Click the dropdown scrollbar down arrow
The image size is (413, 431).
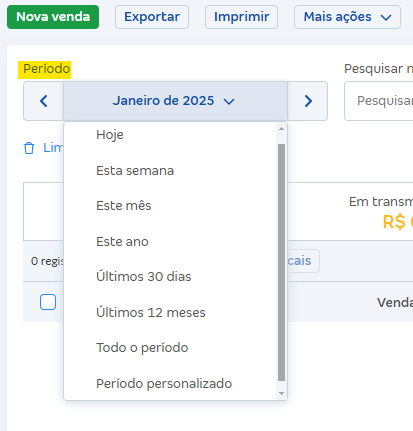click(x=281, y=394)
